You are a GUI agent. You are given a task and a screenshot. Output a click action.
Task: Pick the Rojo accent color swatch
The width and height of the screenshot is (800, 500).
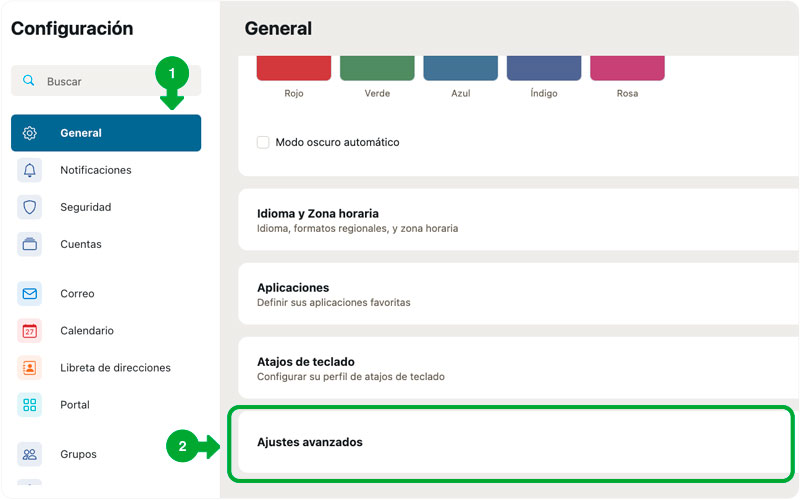pos(294,68)
